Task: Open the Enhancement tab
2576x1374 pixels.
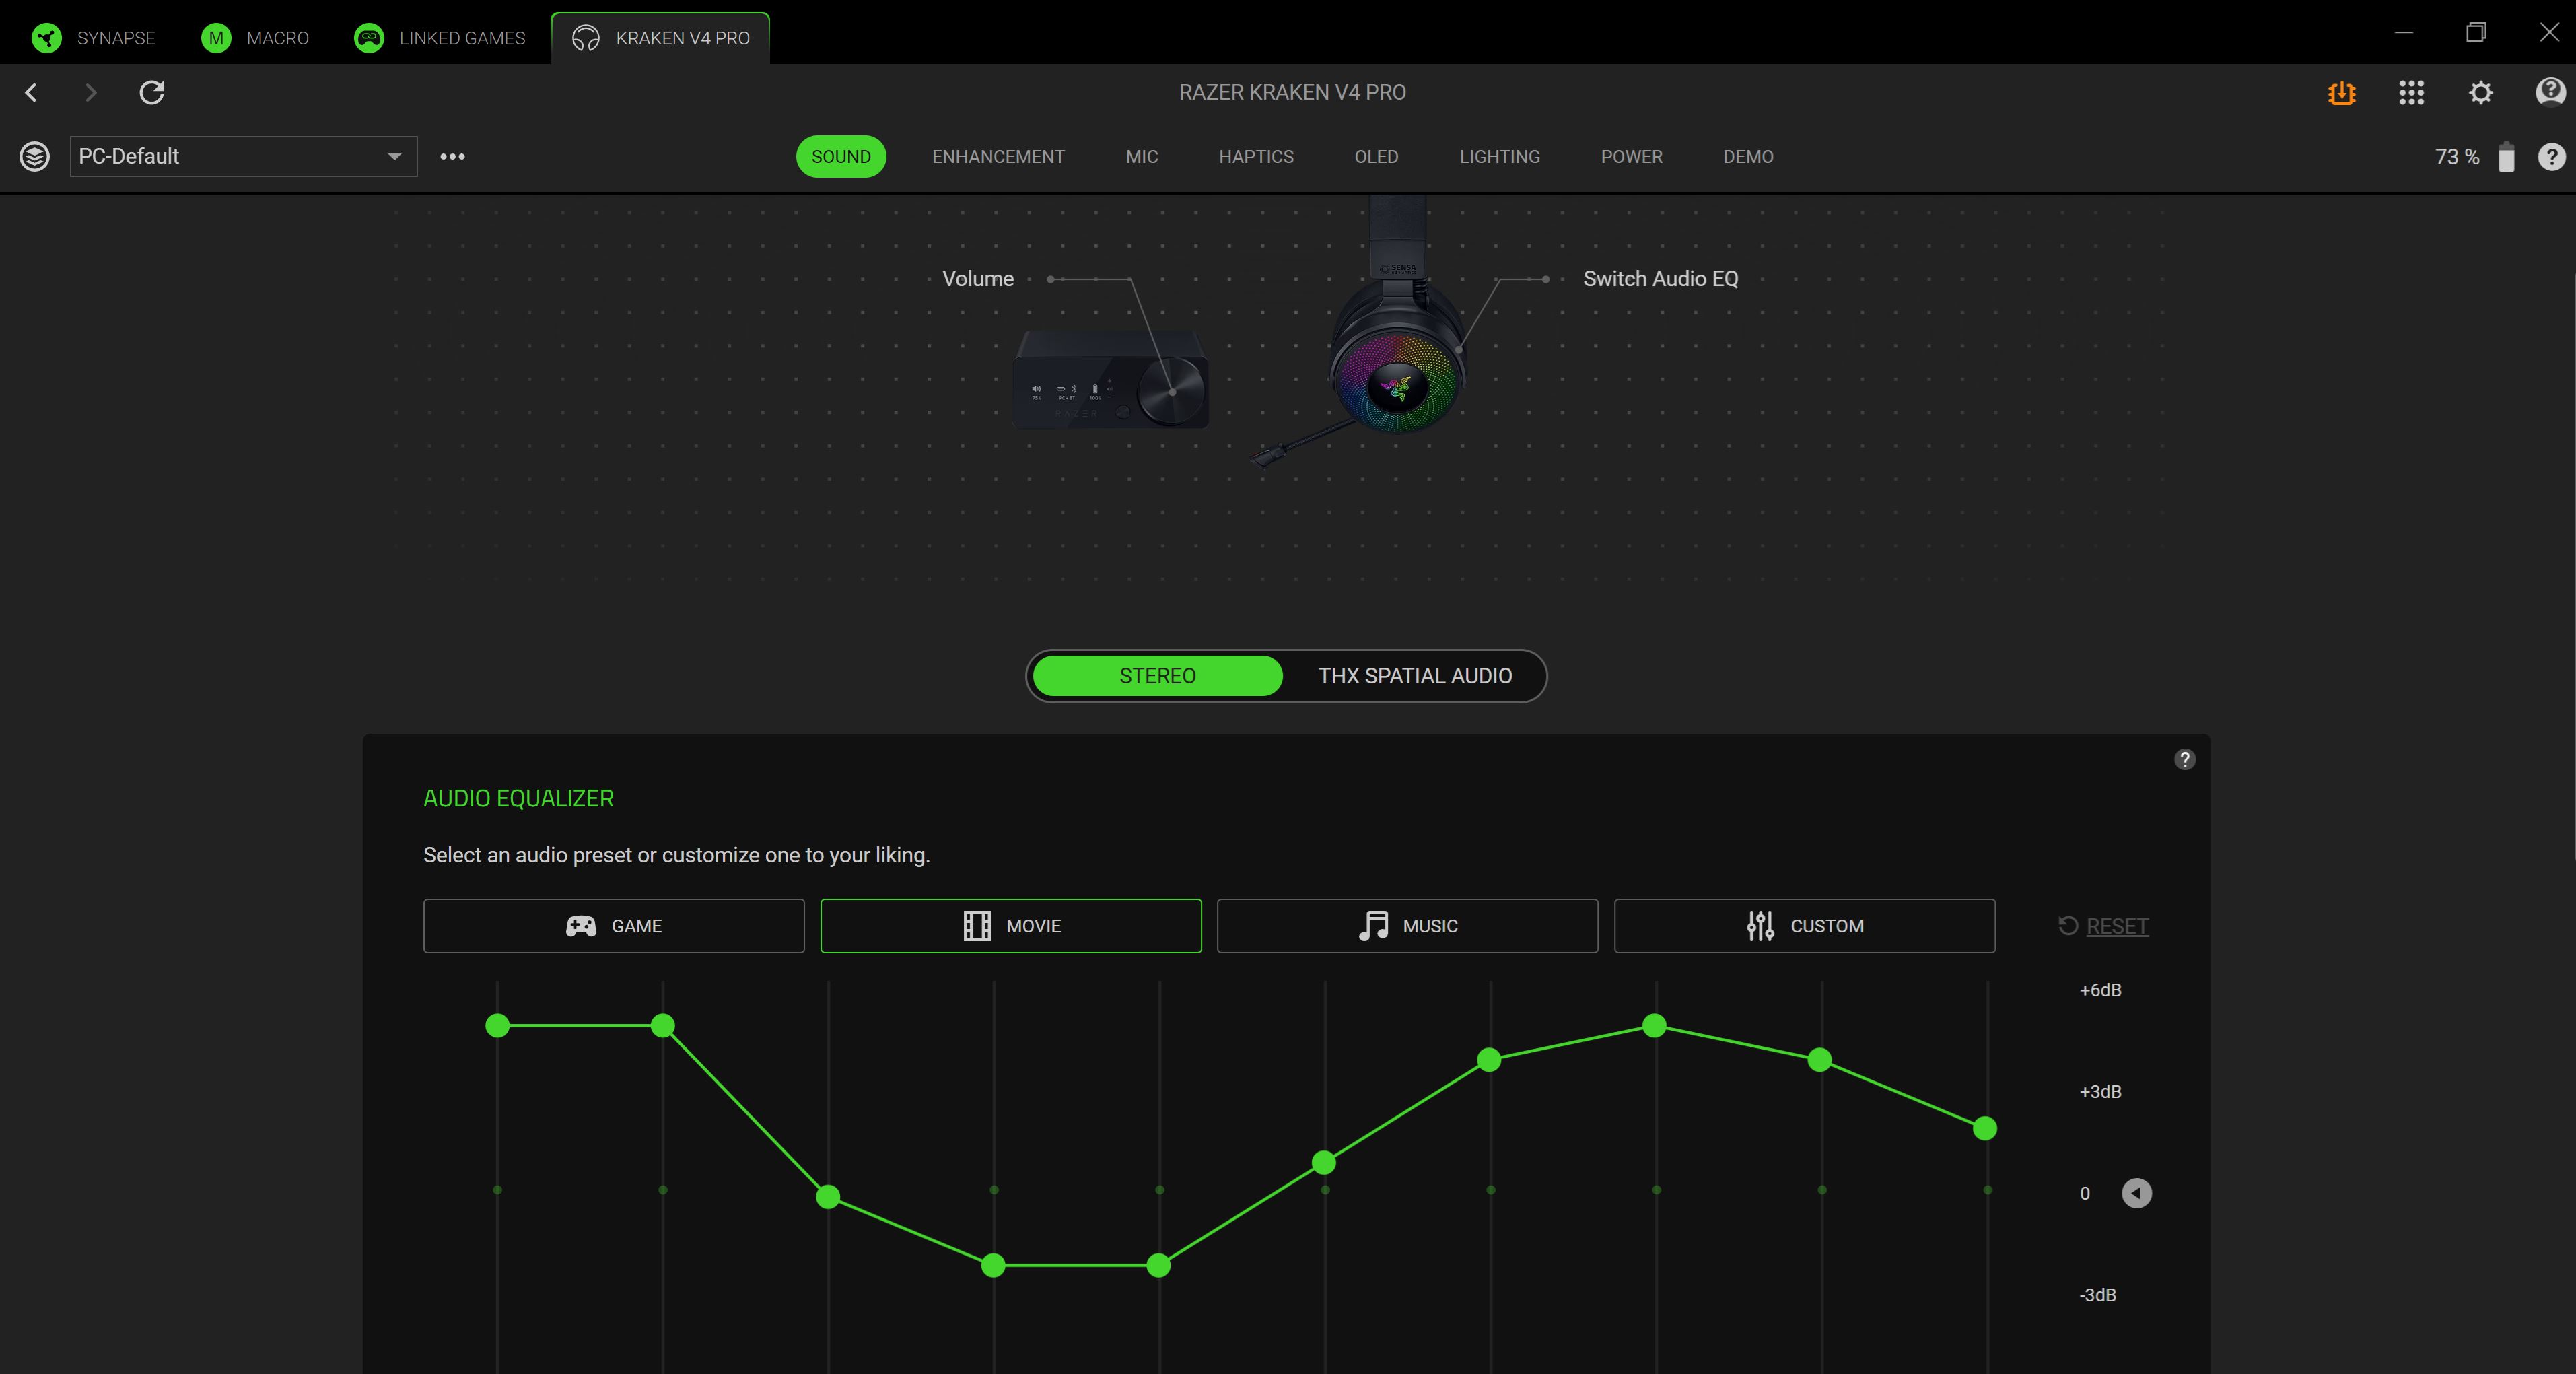Action: point(998,157)
